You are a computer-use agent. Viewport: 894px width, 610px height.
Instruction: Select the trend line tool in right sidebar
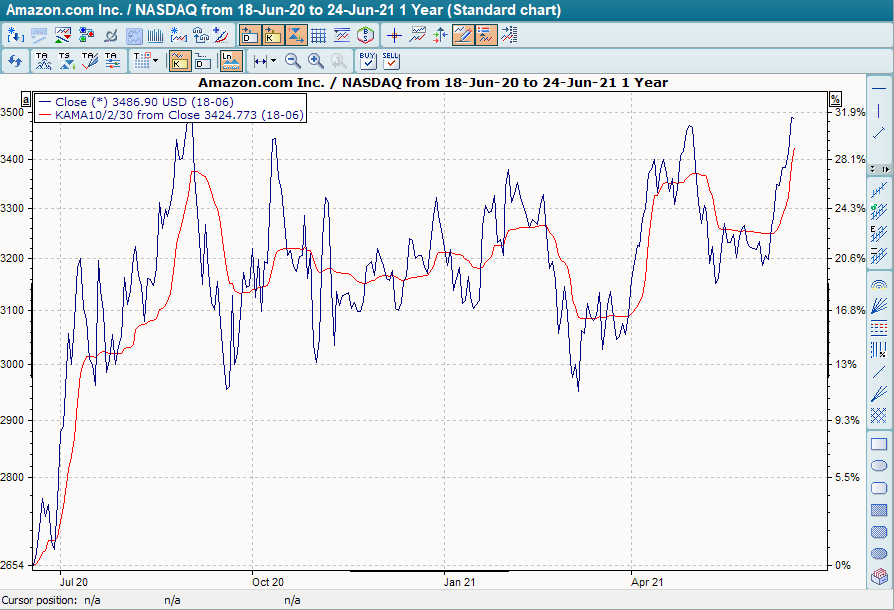click(877, 133)
